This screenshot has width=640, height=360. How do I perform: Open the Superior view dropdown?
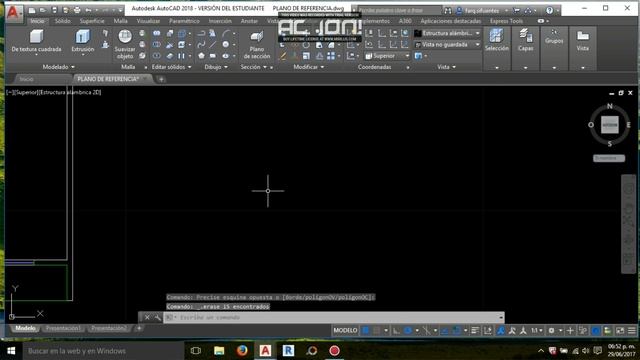387,56
